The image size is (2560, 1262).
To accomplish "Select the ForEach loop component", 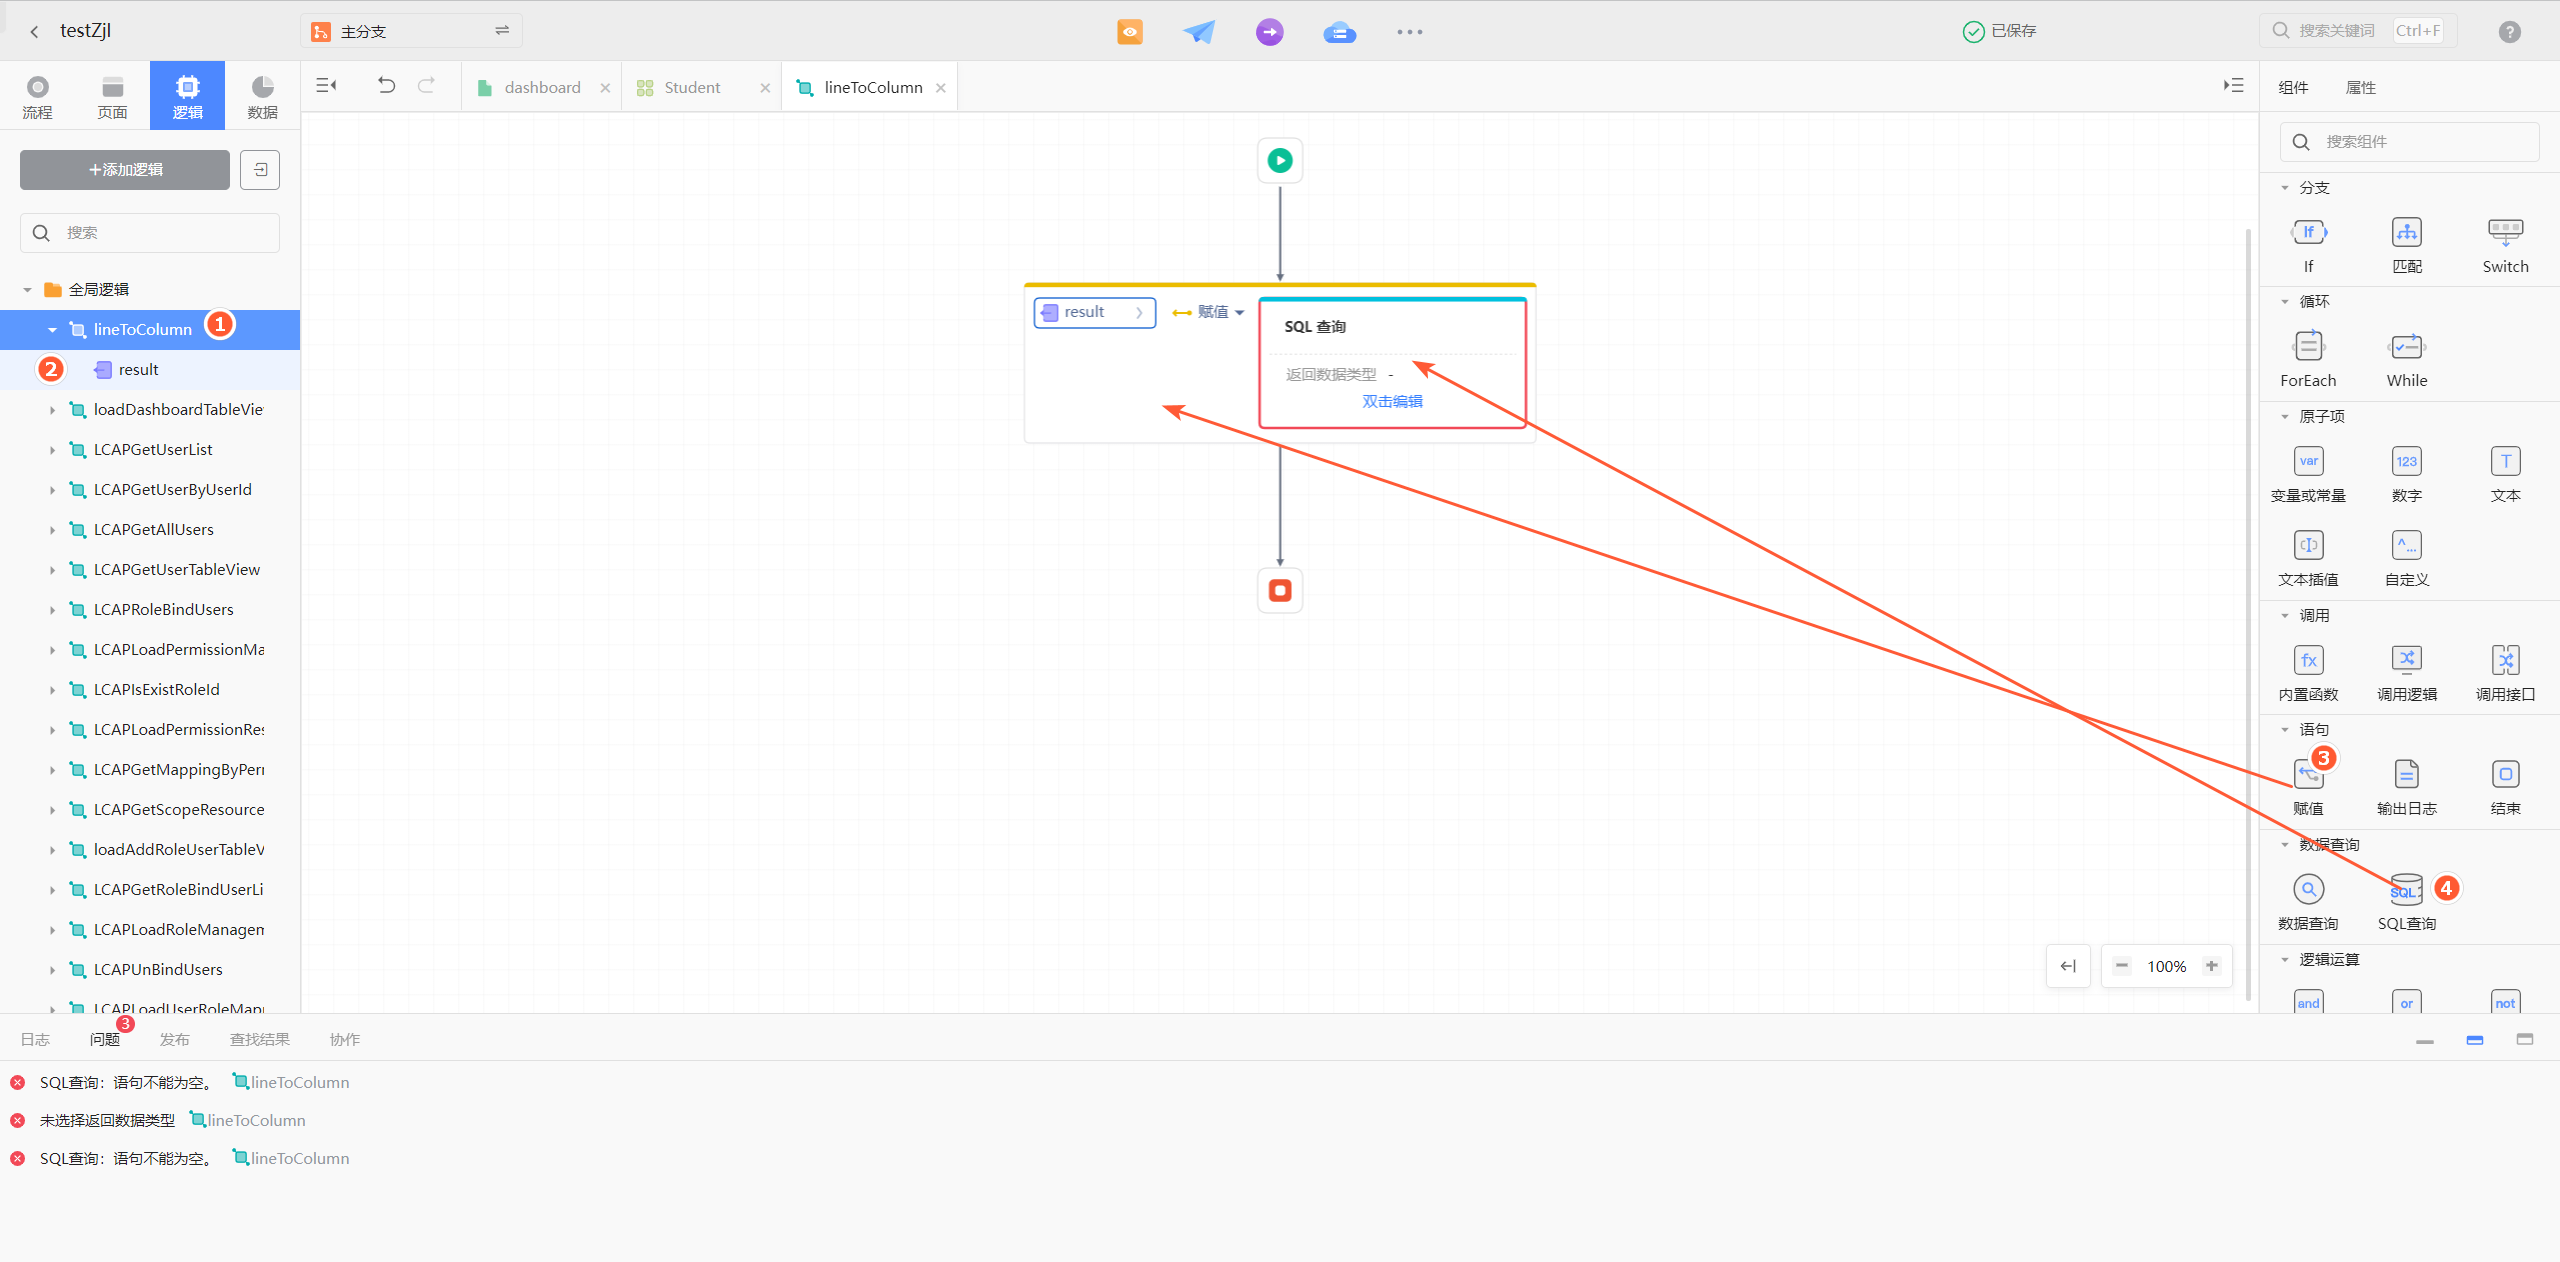I will pos(2308,359).
